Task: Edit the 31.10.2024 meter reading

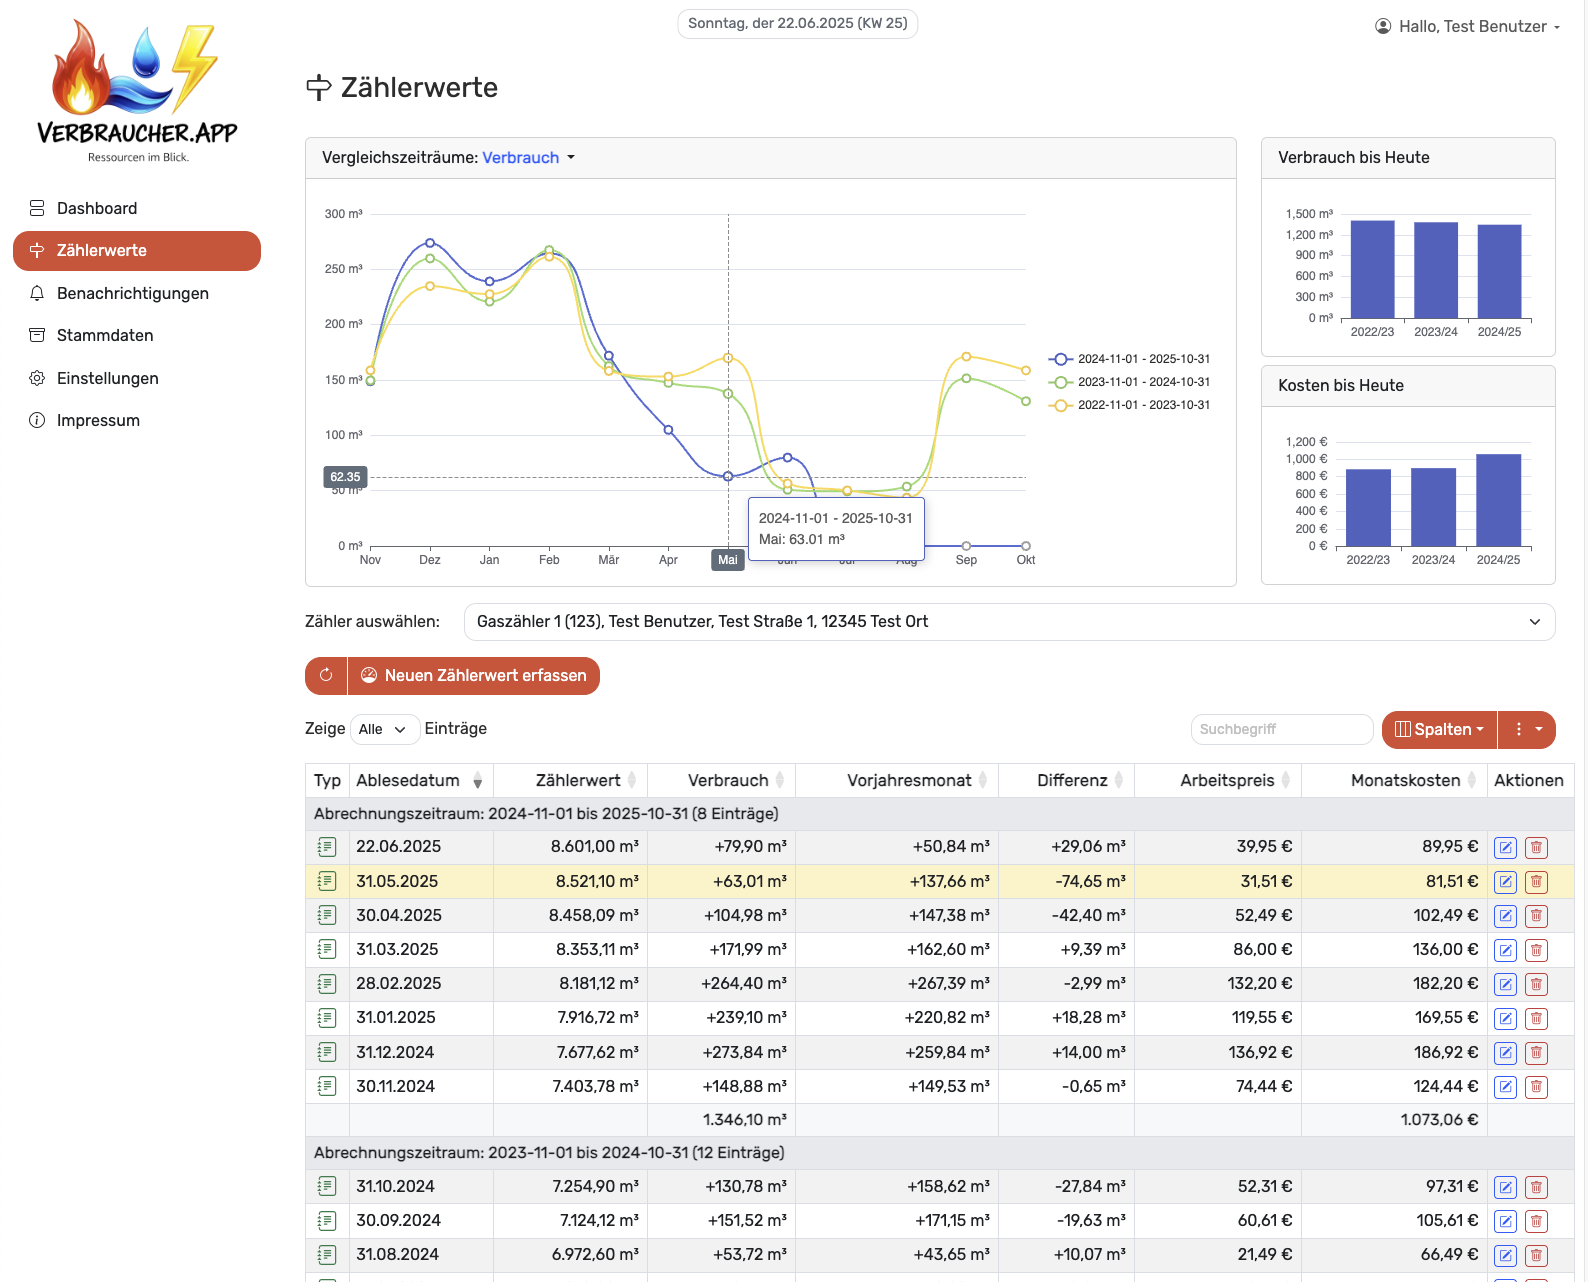Action: click(x=1505, y=1187)
